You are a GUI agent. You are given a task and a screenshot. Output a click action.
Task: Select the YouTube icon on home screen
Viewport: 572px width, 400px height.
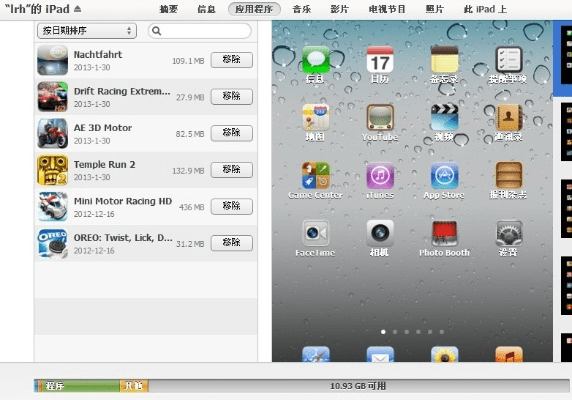(x=380, y=117)
